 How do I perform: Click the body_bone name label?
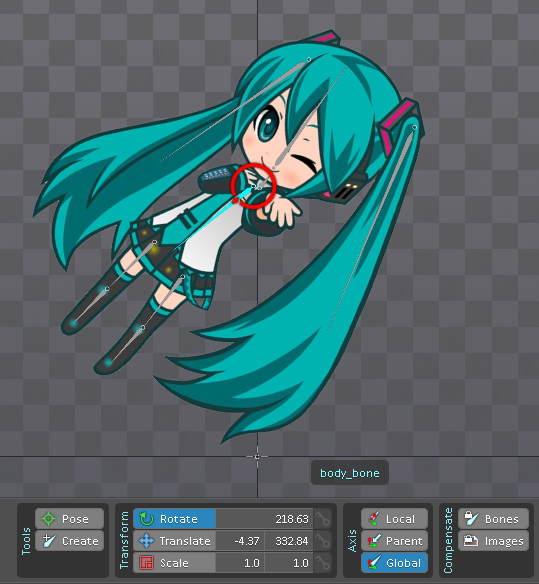(350, 473)
